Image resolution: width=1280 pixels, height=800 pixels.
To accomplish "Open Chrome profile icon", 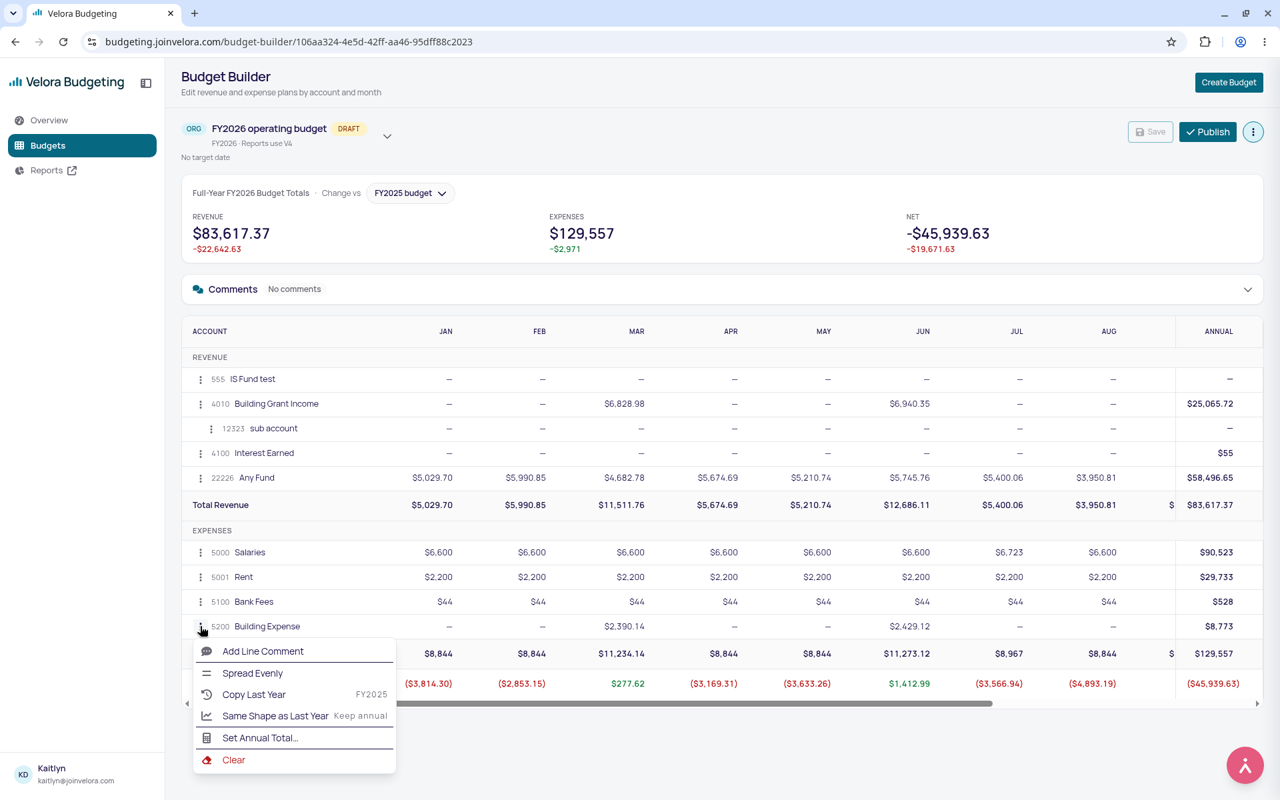I will 1240,42.
